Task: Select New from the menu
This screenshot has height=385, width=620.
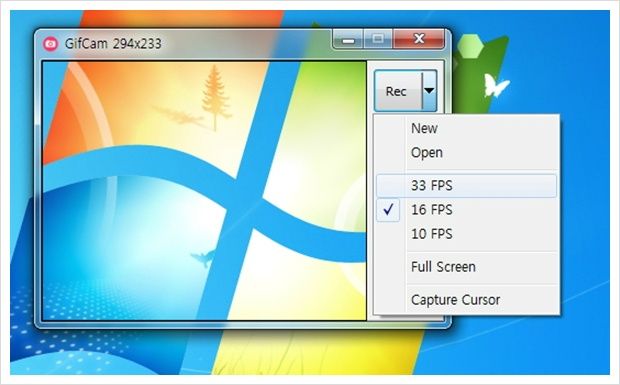Action: pos(467,128)
